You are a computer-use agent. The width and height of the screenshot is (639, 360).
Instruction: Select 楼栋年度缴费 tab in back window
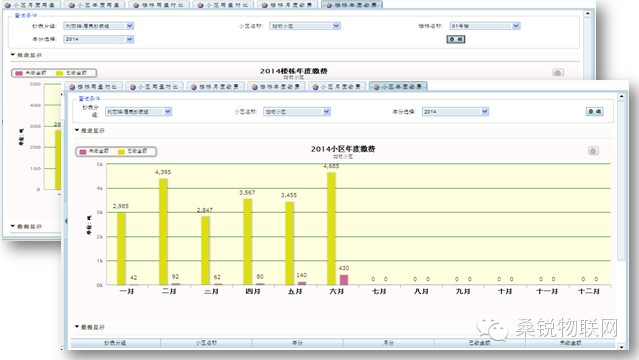pyautogui.click(x=352, y=5)
